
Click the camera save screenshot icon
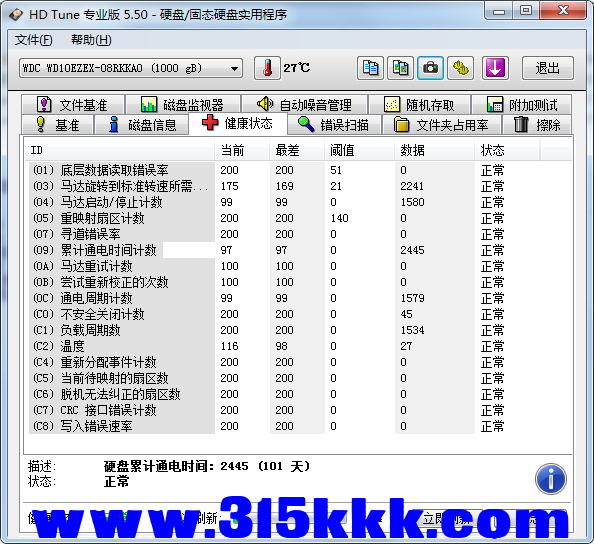pos(430,68)
